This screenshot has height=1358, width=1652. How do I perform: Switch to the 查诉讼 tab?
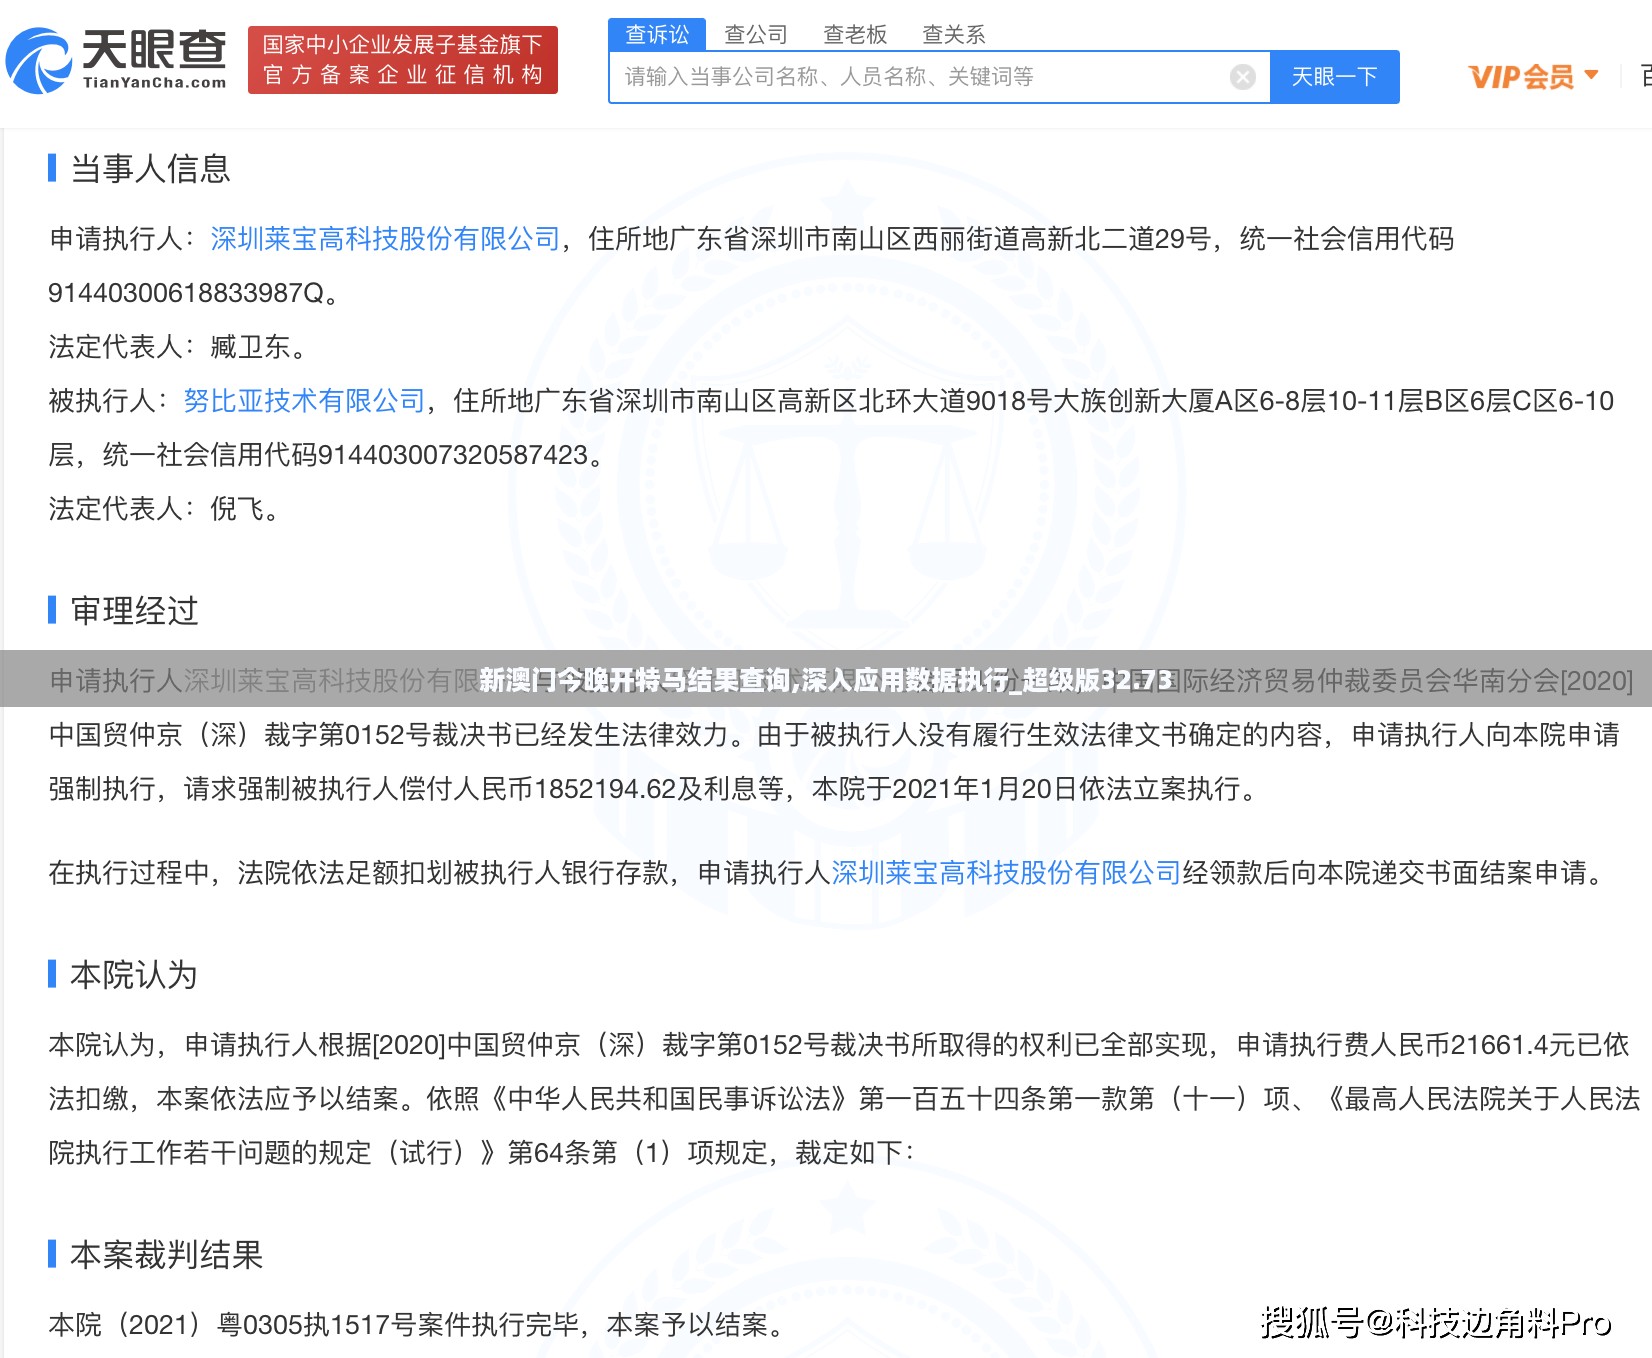(x=657, y=35)
